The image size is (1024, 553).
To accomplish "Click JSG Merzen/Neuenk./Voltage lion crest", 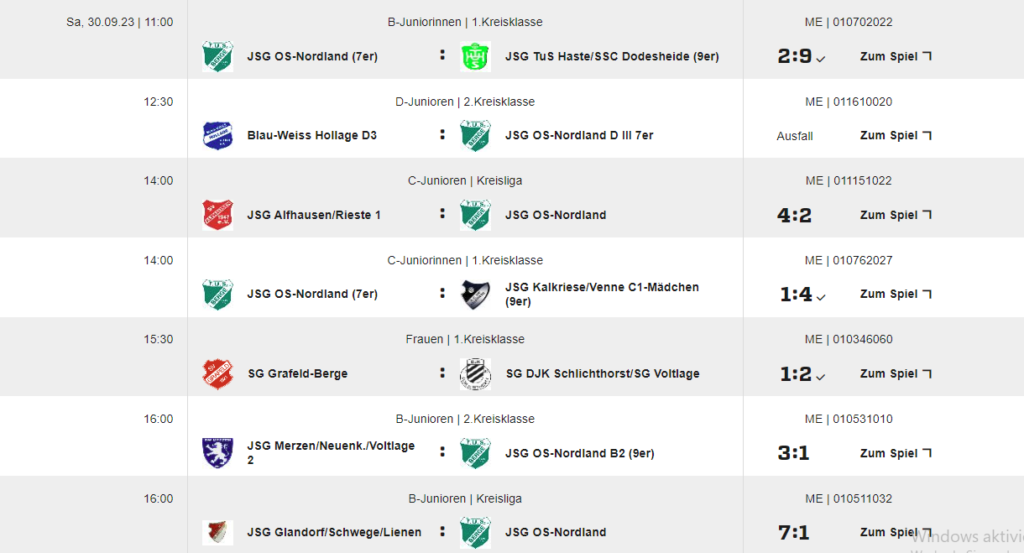I will [x=217, y=453].
